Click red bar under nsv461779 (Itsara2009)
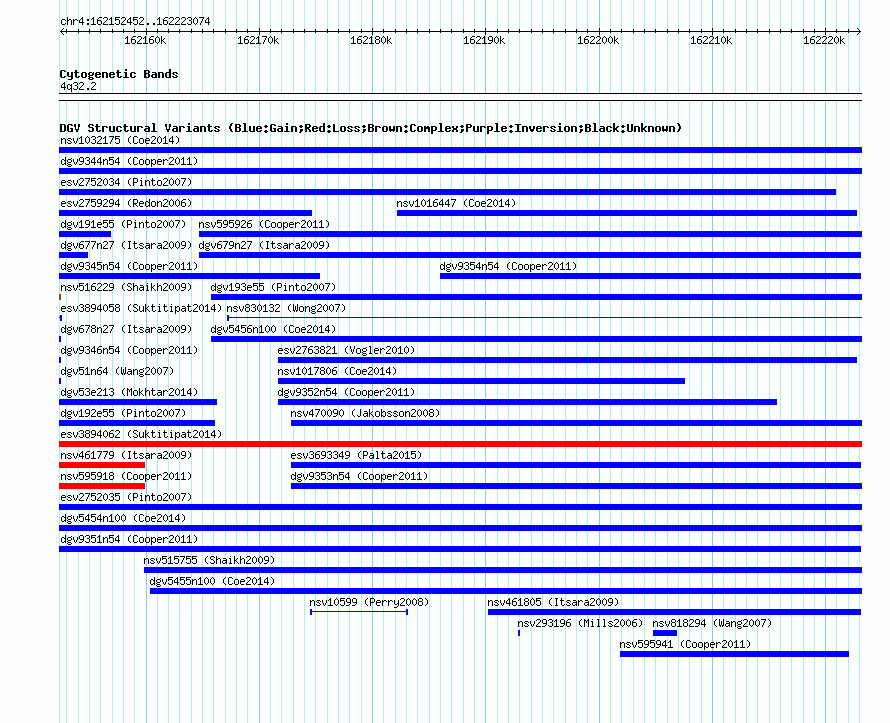The width and height of the screenshot is (890, 723). click(102, 465)
